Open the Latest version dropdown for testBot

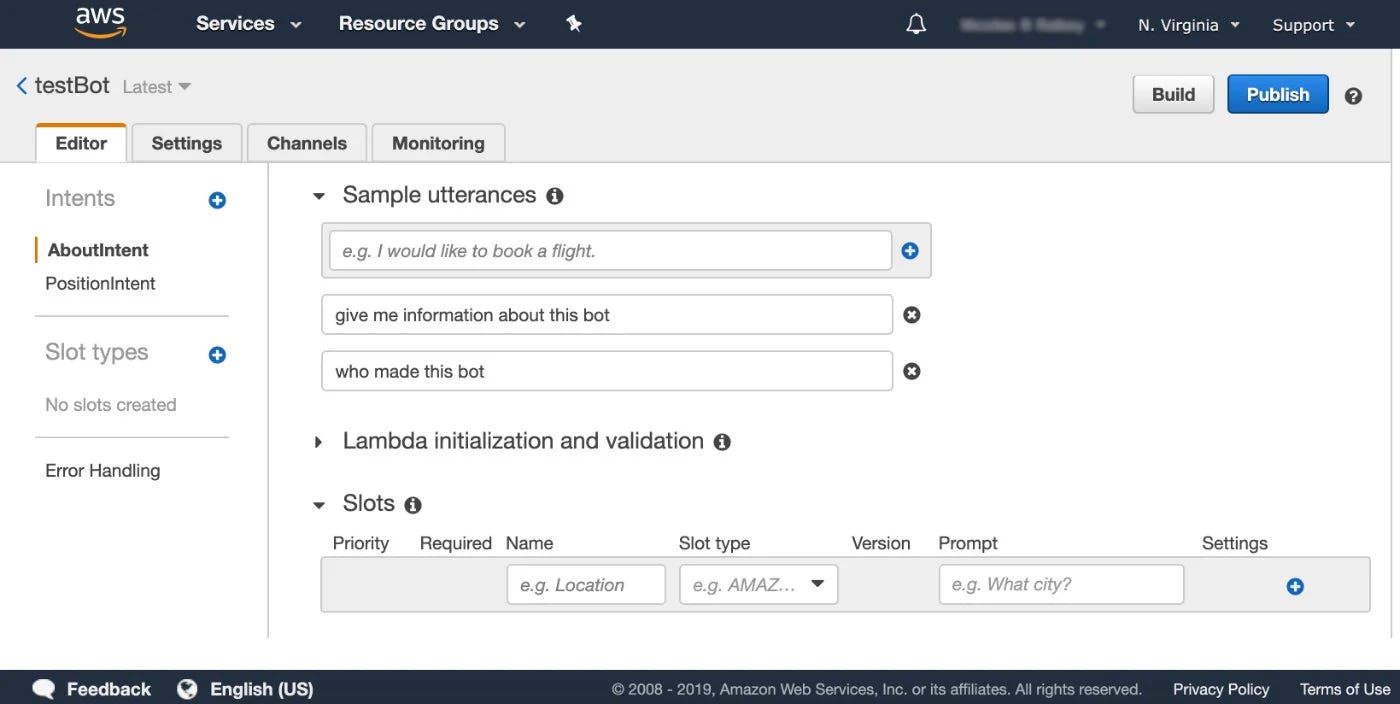155,87
